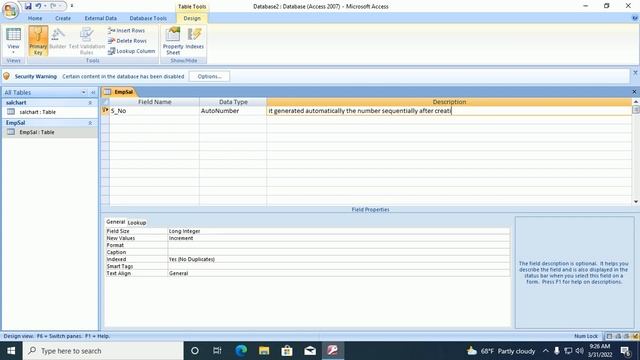This screenshot has width=640, height=360.
Task: Click the taskbar search box
Action: pyautogui.click(x=103, y=351)
